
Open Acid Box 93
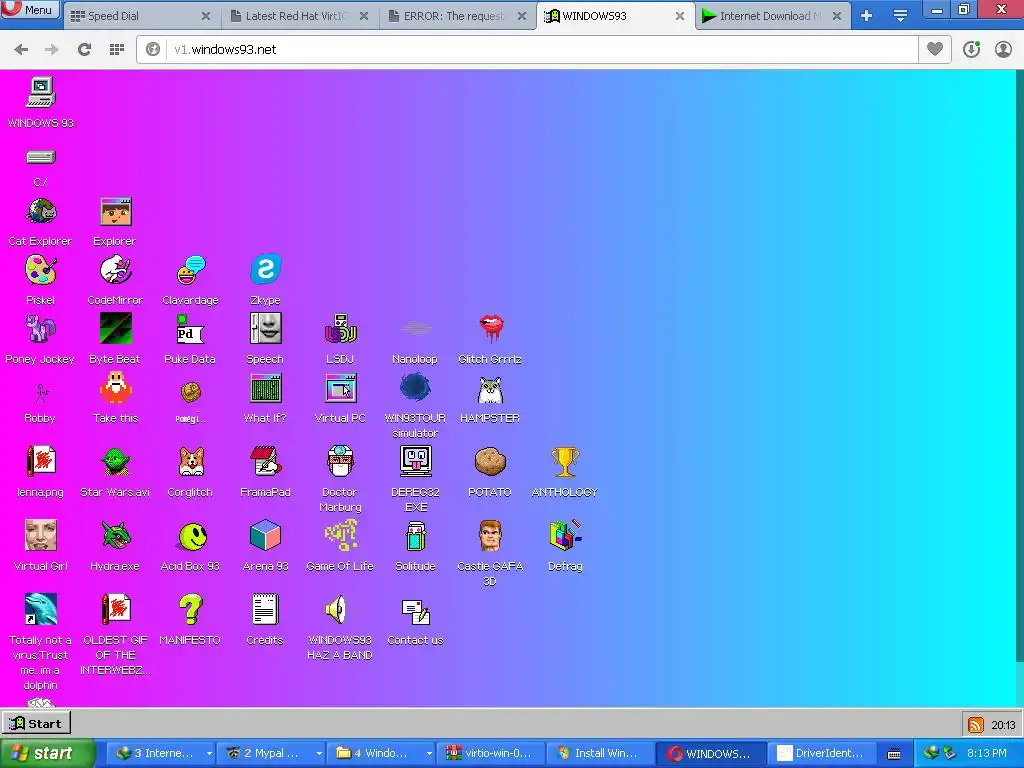(192, 537)
